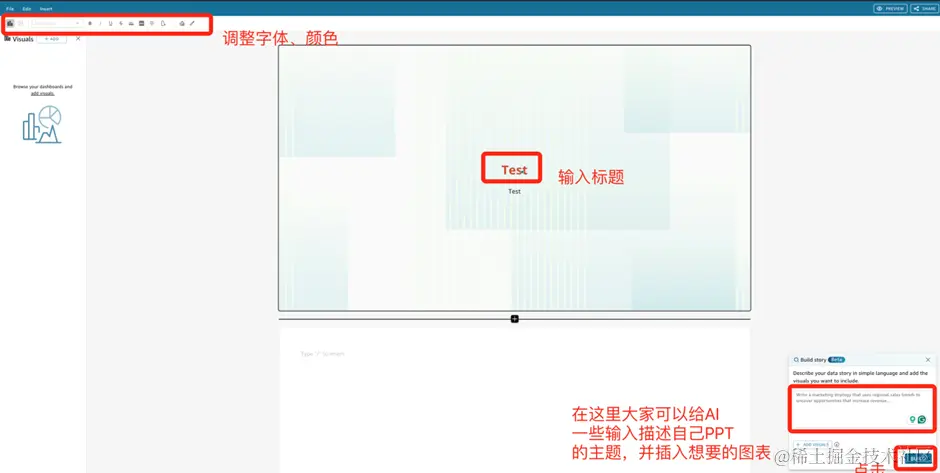Click the Build story description text box

[861, 408]
